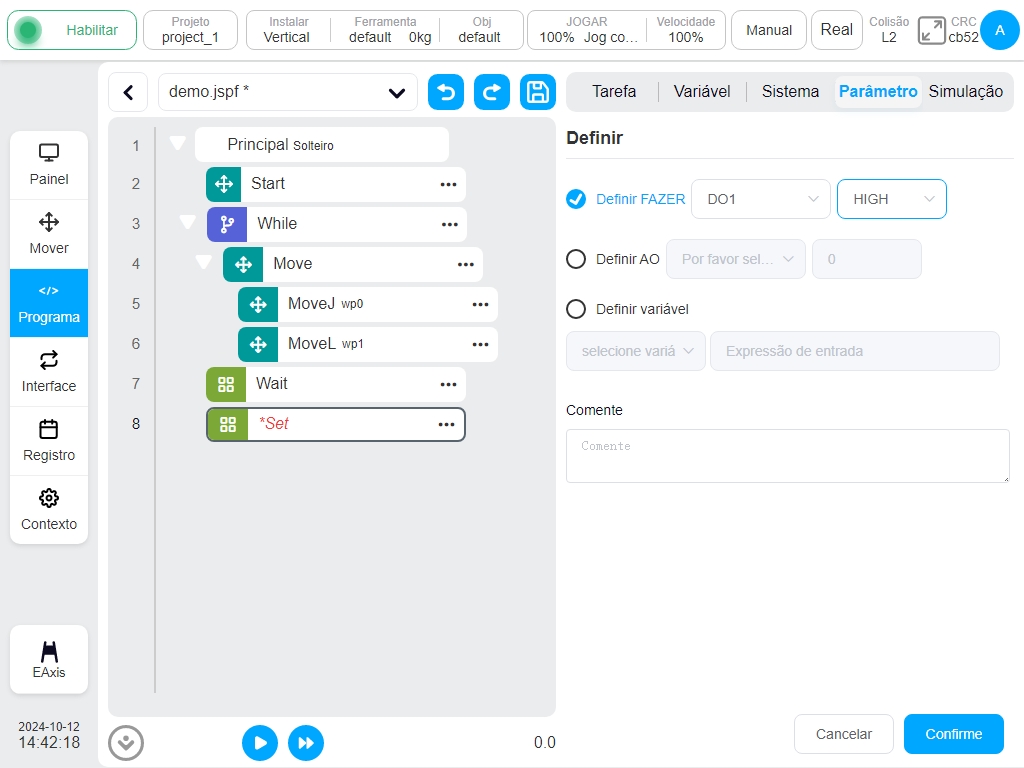Open the 'Por favor sel...' AO dropdown
Image resolution: width=1024 pixels, height=768 pixels.
(736, 259)
